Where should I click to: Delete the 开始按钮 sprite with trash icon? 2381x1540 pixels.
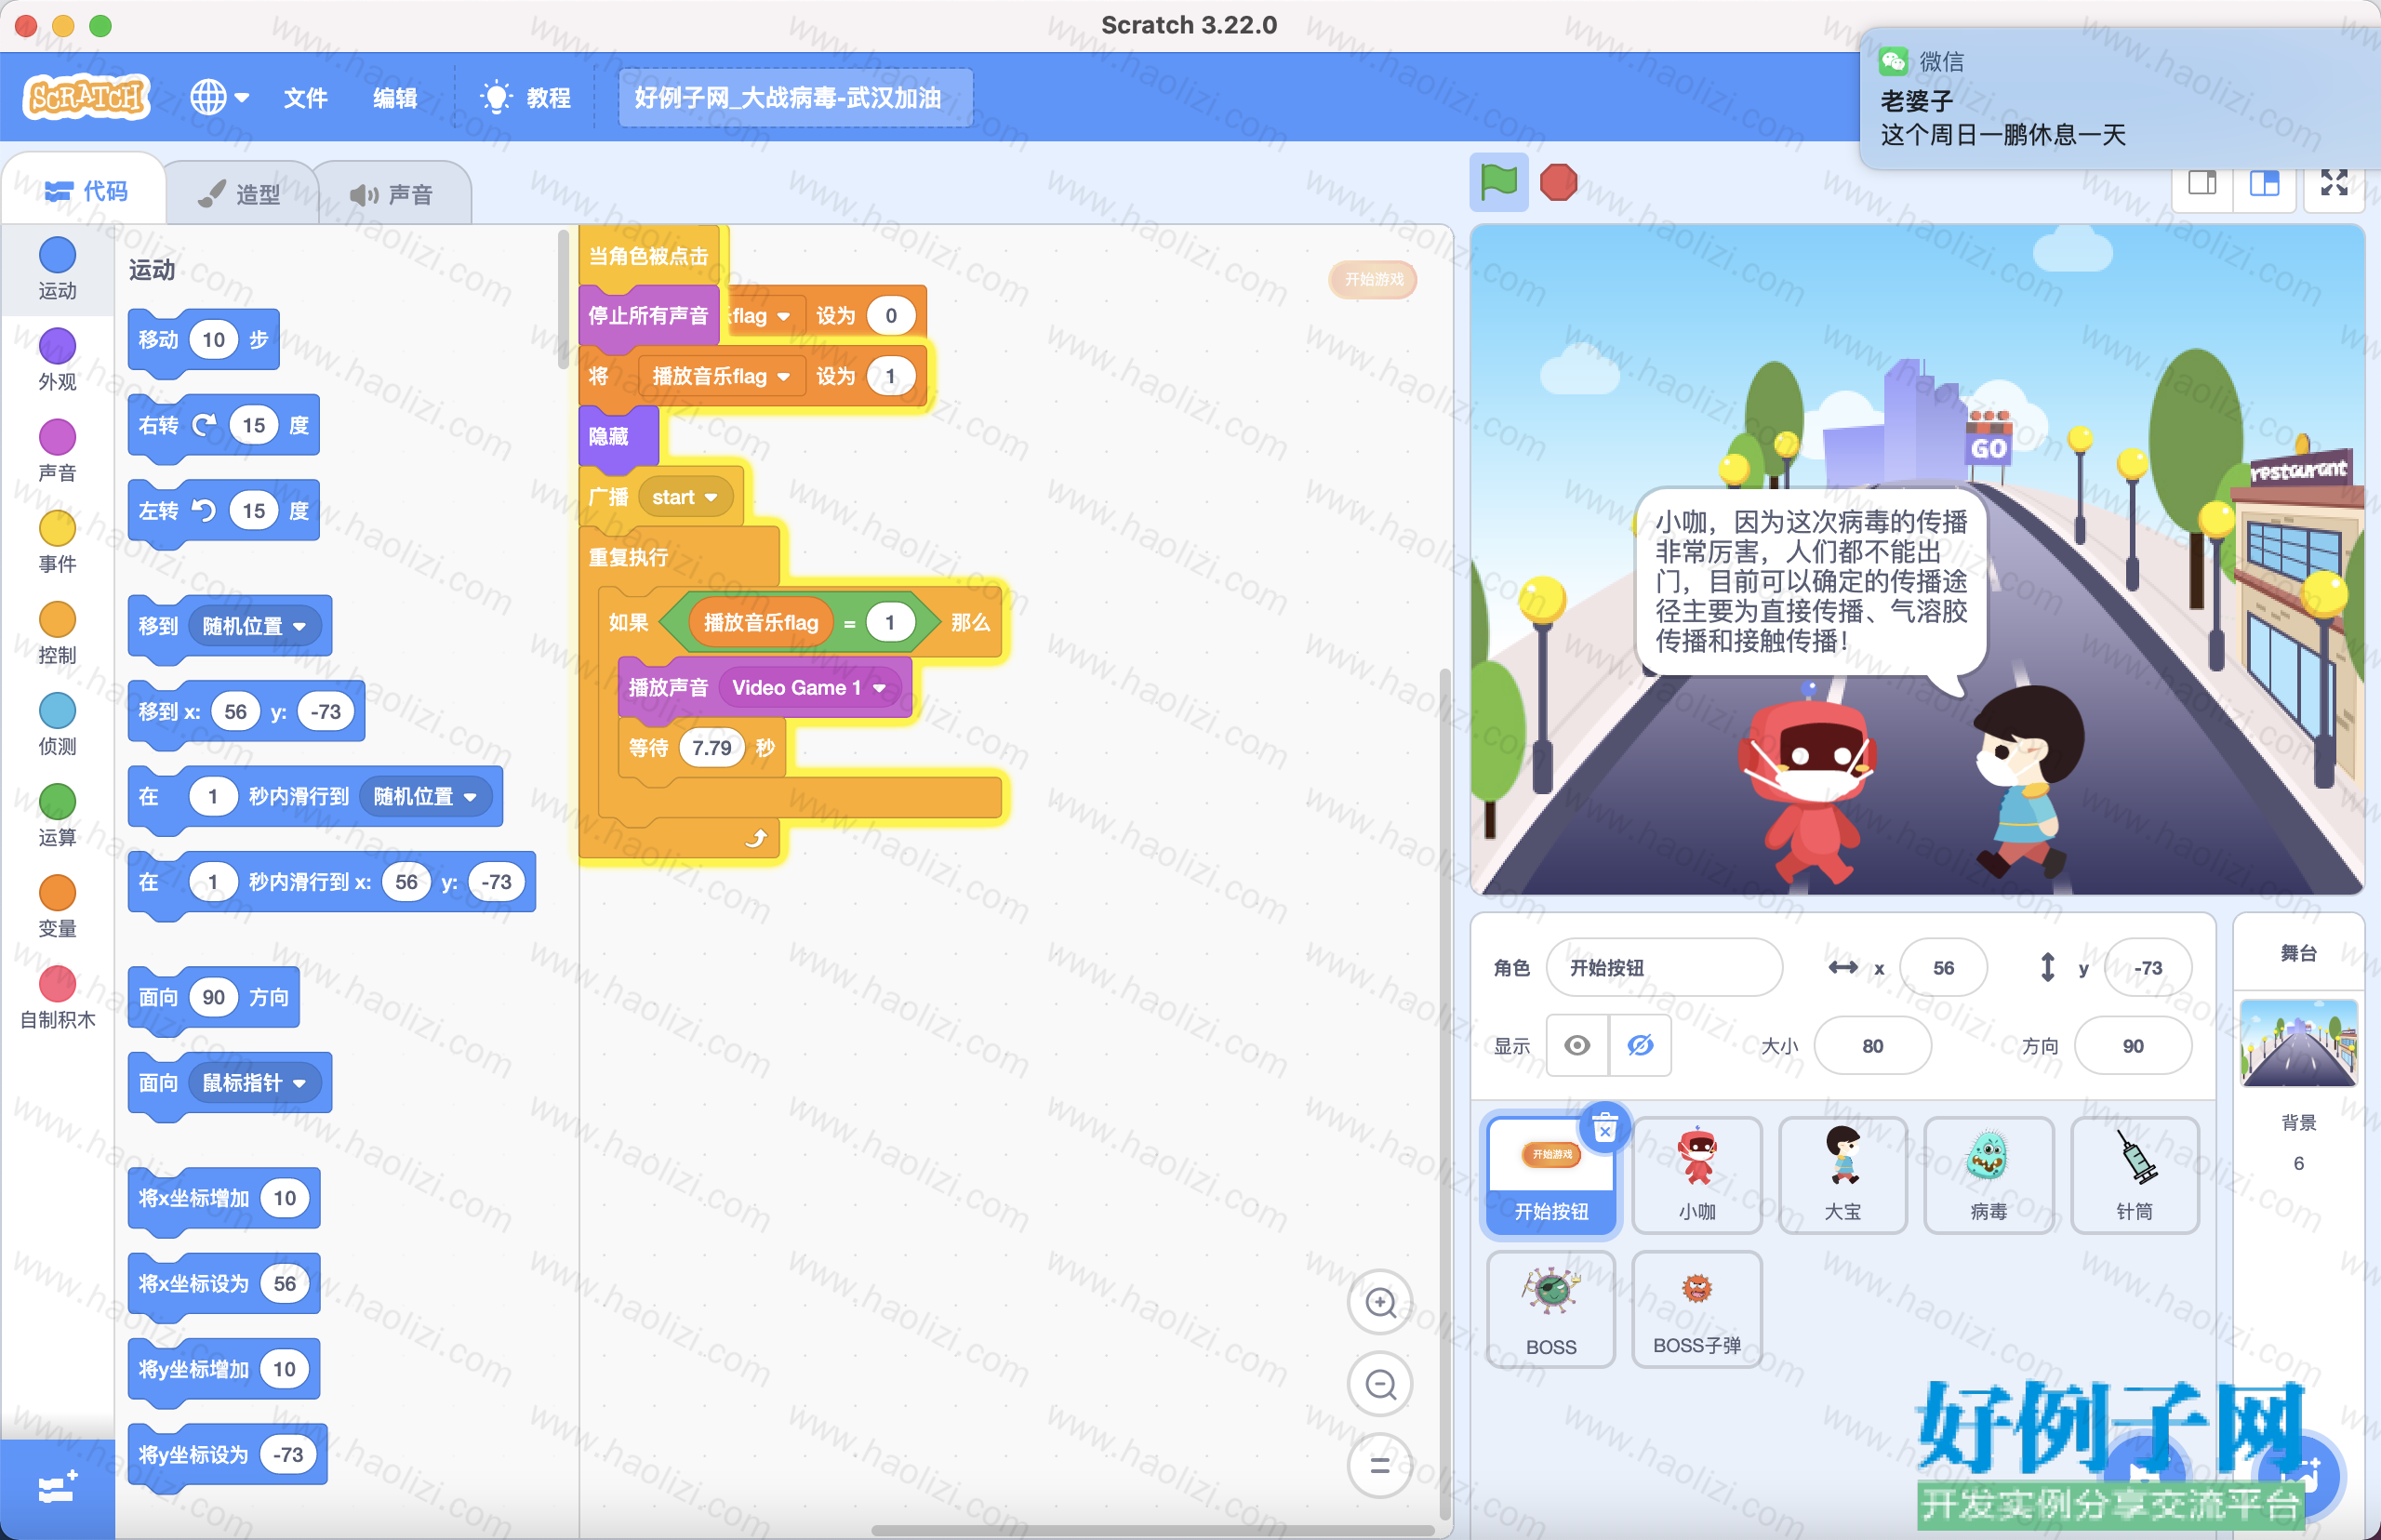(1605, 1129)
